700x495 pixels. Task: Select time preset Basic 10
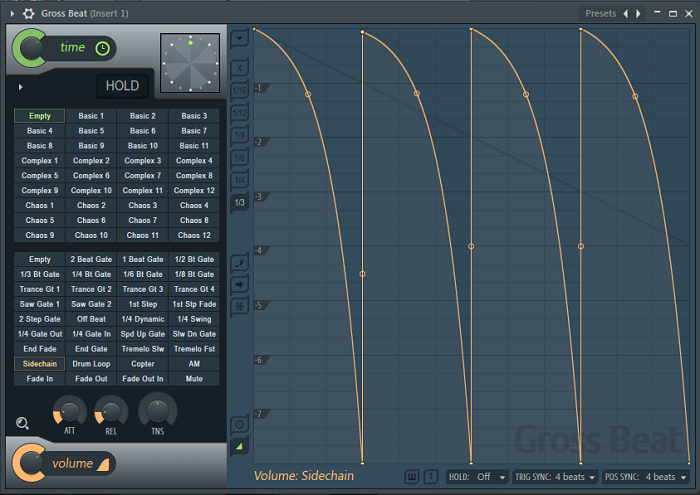pyautogui.click(x=143, y=146)
